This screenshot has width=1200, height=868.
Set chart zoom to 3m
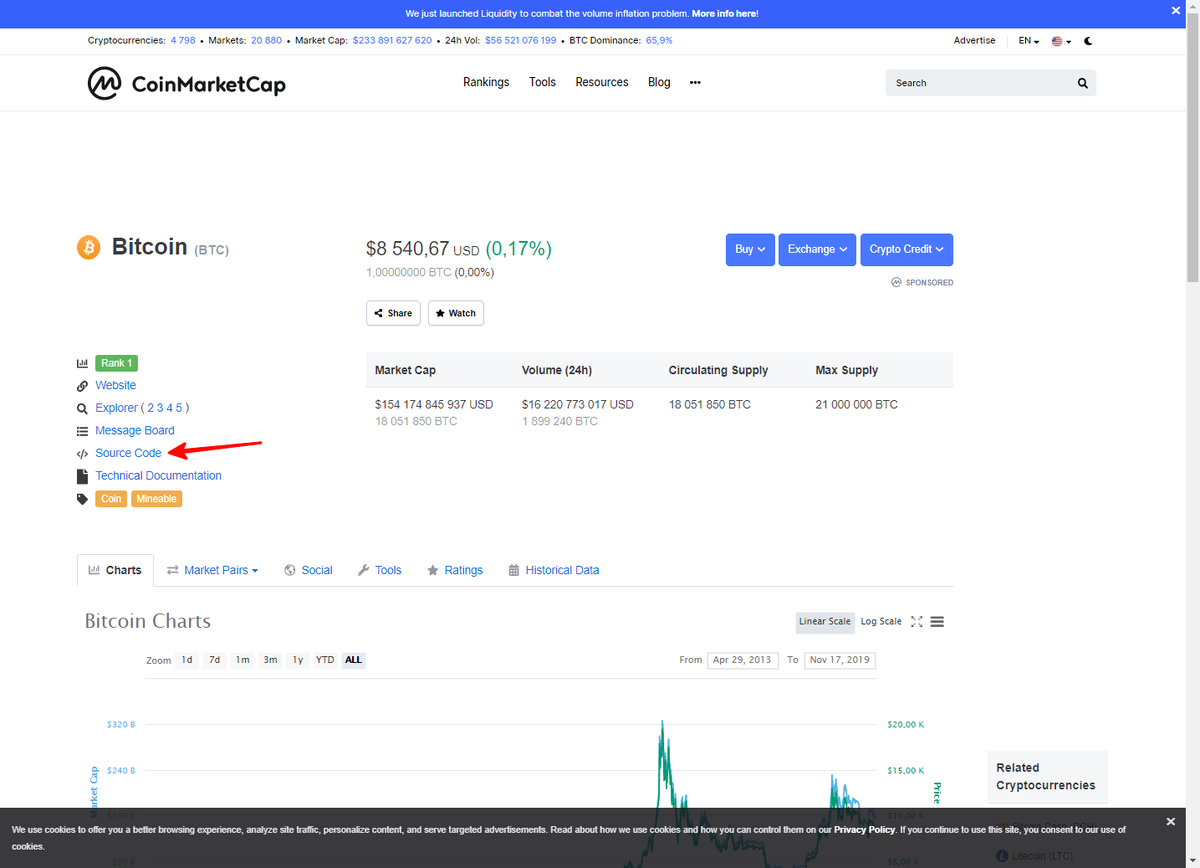coord(271,660)
